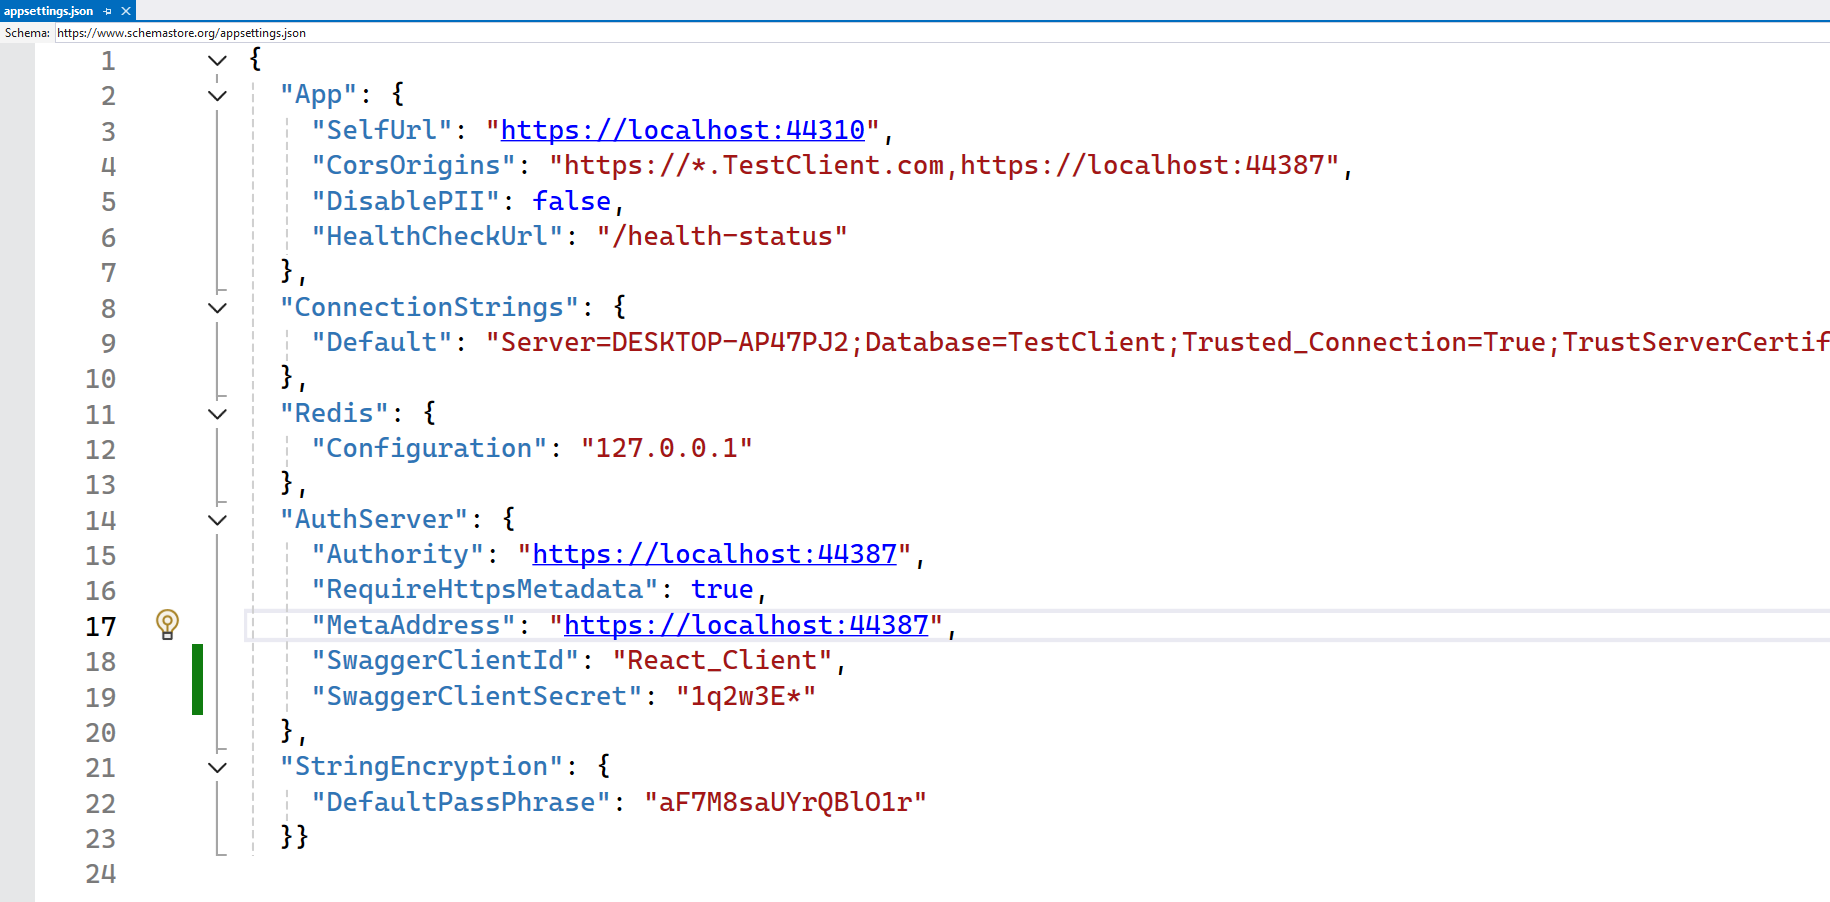
Task: Collapse the "AuthServer" section
Action: [x=217, y=520]
